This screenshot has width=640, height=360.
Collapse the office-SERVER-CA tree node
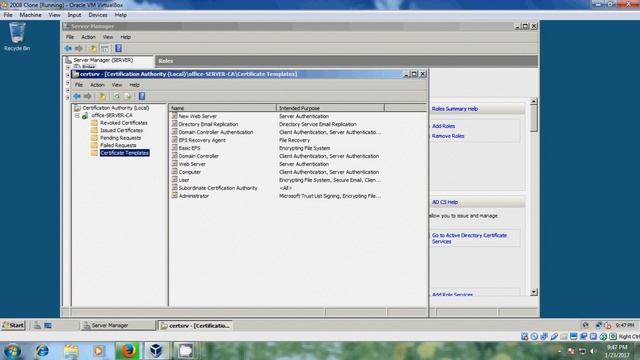77,116
